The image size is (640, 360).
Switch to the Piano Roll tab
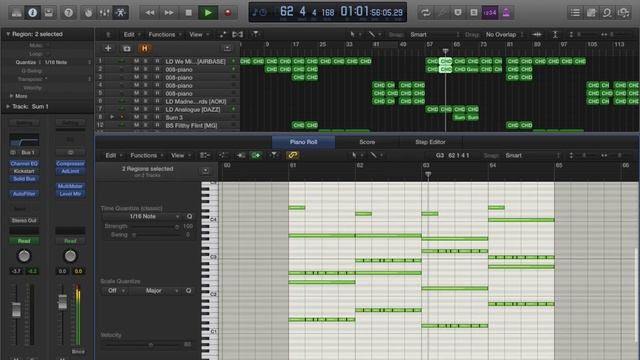tap(303, 142)
